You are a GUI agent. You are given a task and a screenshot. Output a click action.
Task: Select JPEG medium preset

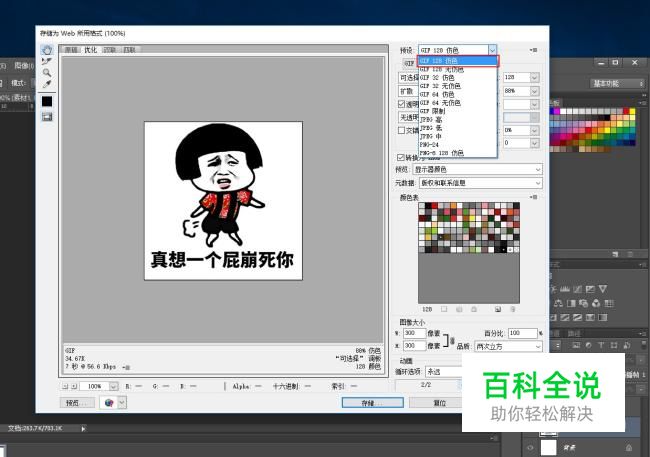(x=457, y=136)
